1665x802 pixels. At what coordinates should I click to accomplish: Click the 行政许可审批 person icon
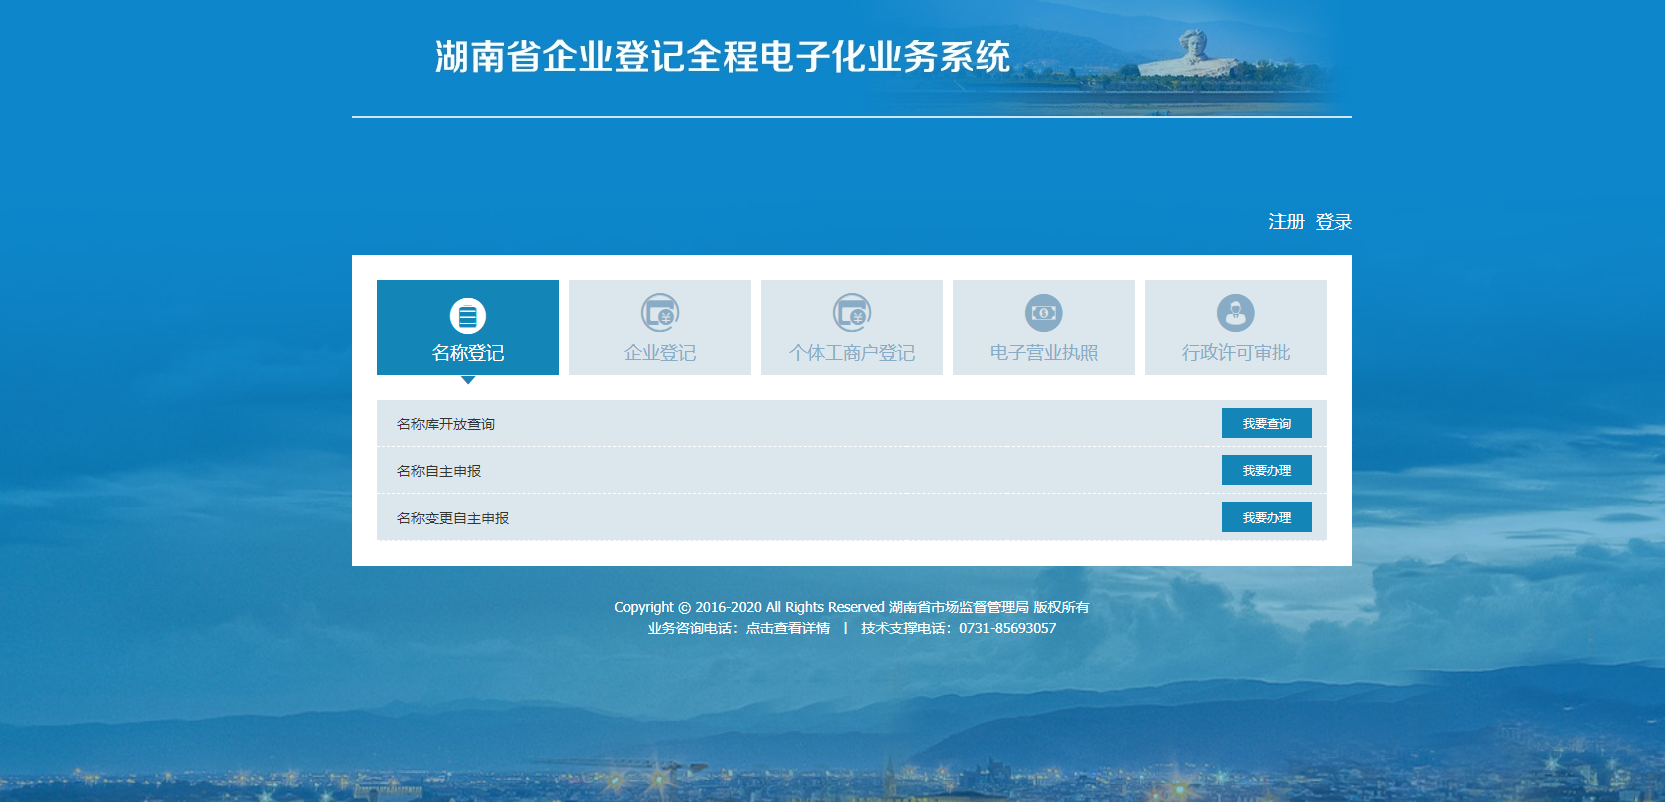coord(1235,313)
